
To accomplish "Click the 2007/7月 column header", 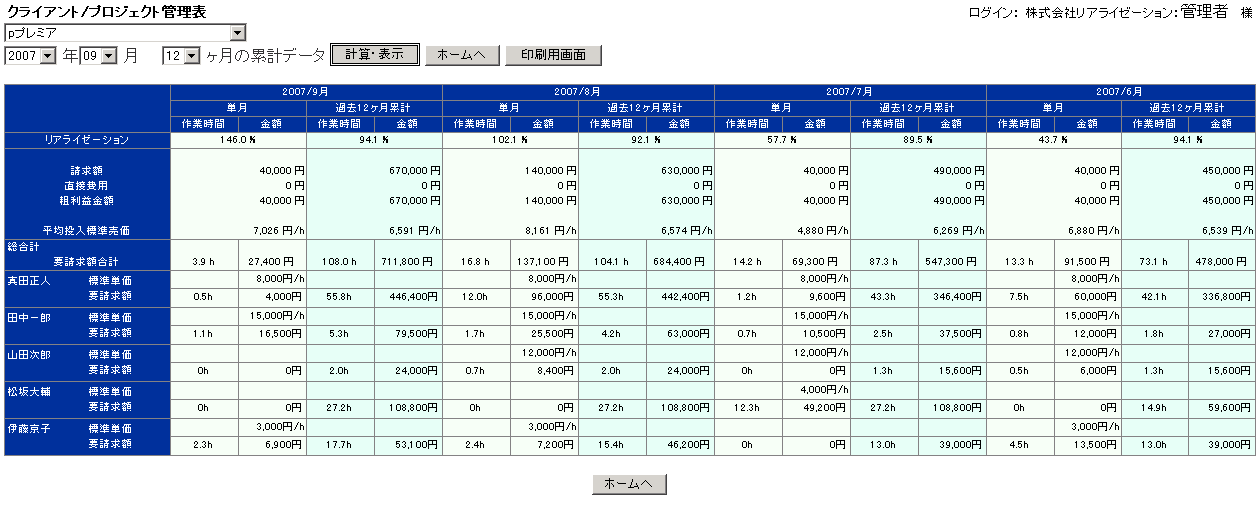I will pos(850,91).
